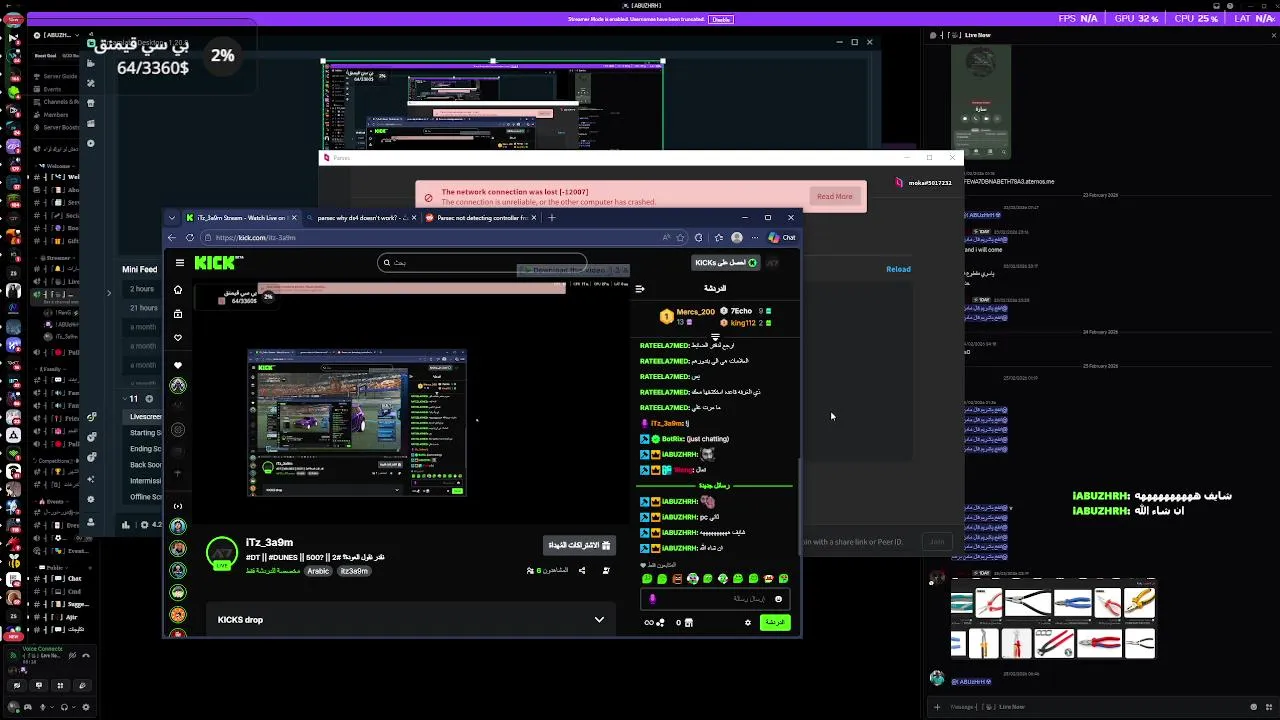Screen dimensions: 1280x720
Task: Switch to iTz_3a9m Stream browser tab
Action: (241, 217)
